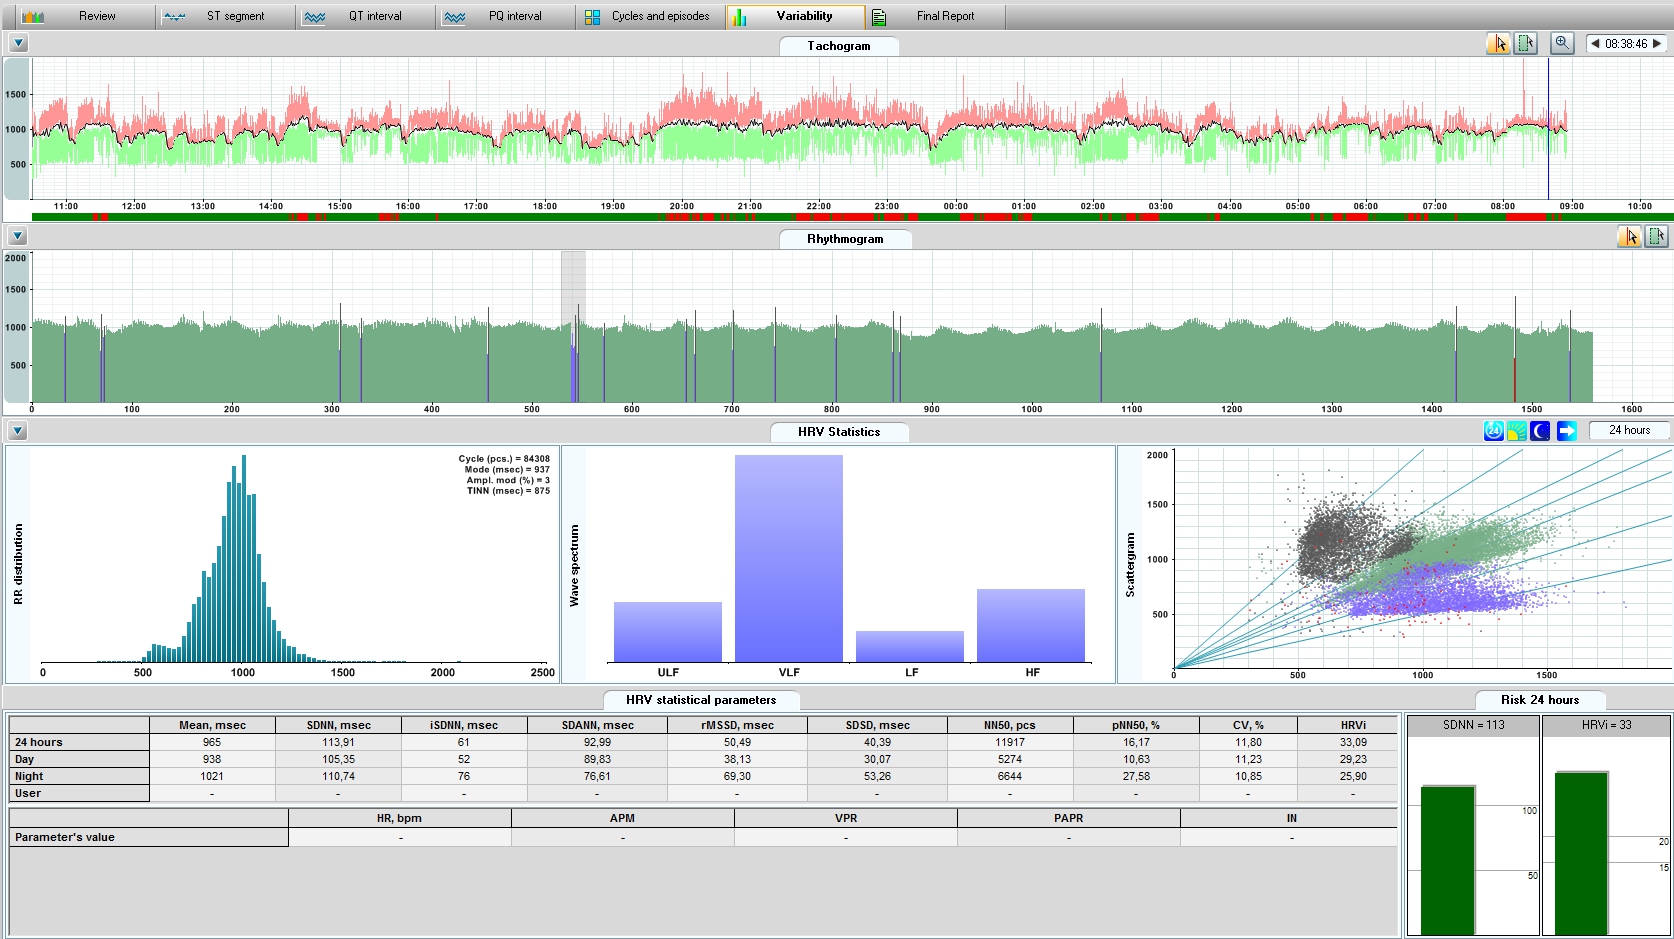This screenshot has width=1674, height=939.
Task: Click the 24 hours period field
Action: 1629,430
